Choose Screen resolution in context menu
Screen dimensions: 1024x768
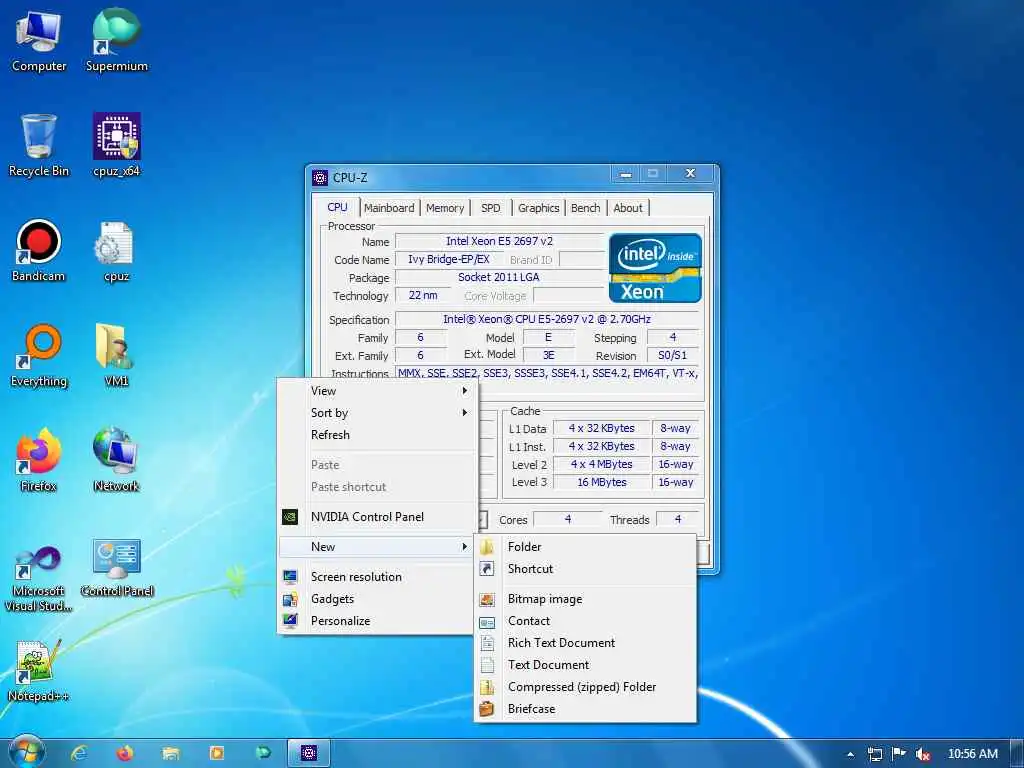(x=377, y=577)
